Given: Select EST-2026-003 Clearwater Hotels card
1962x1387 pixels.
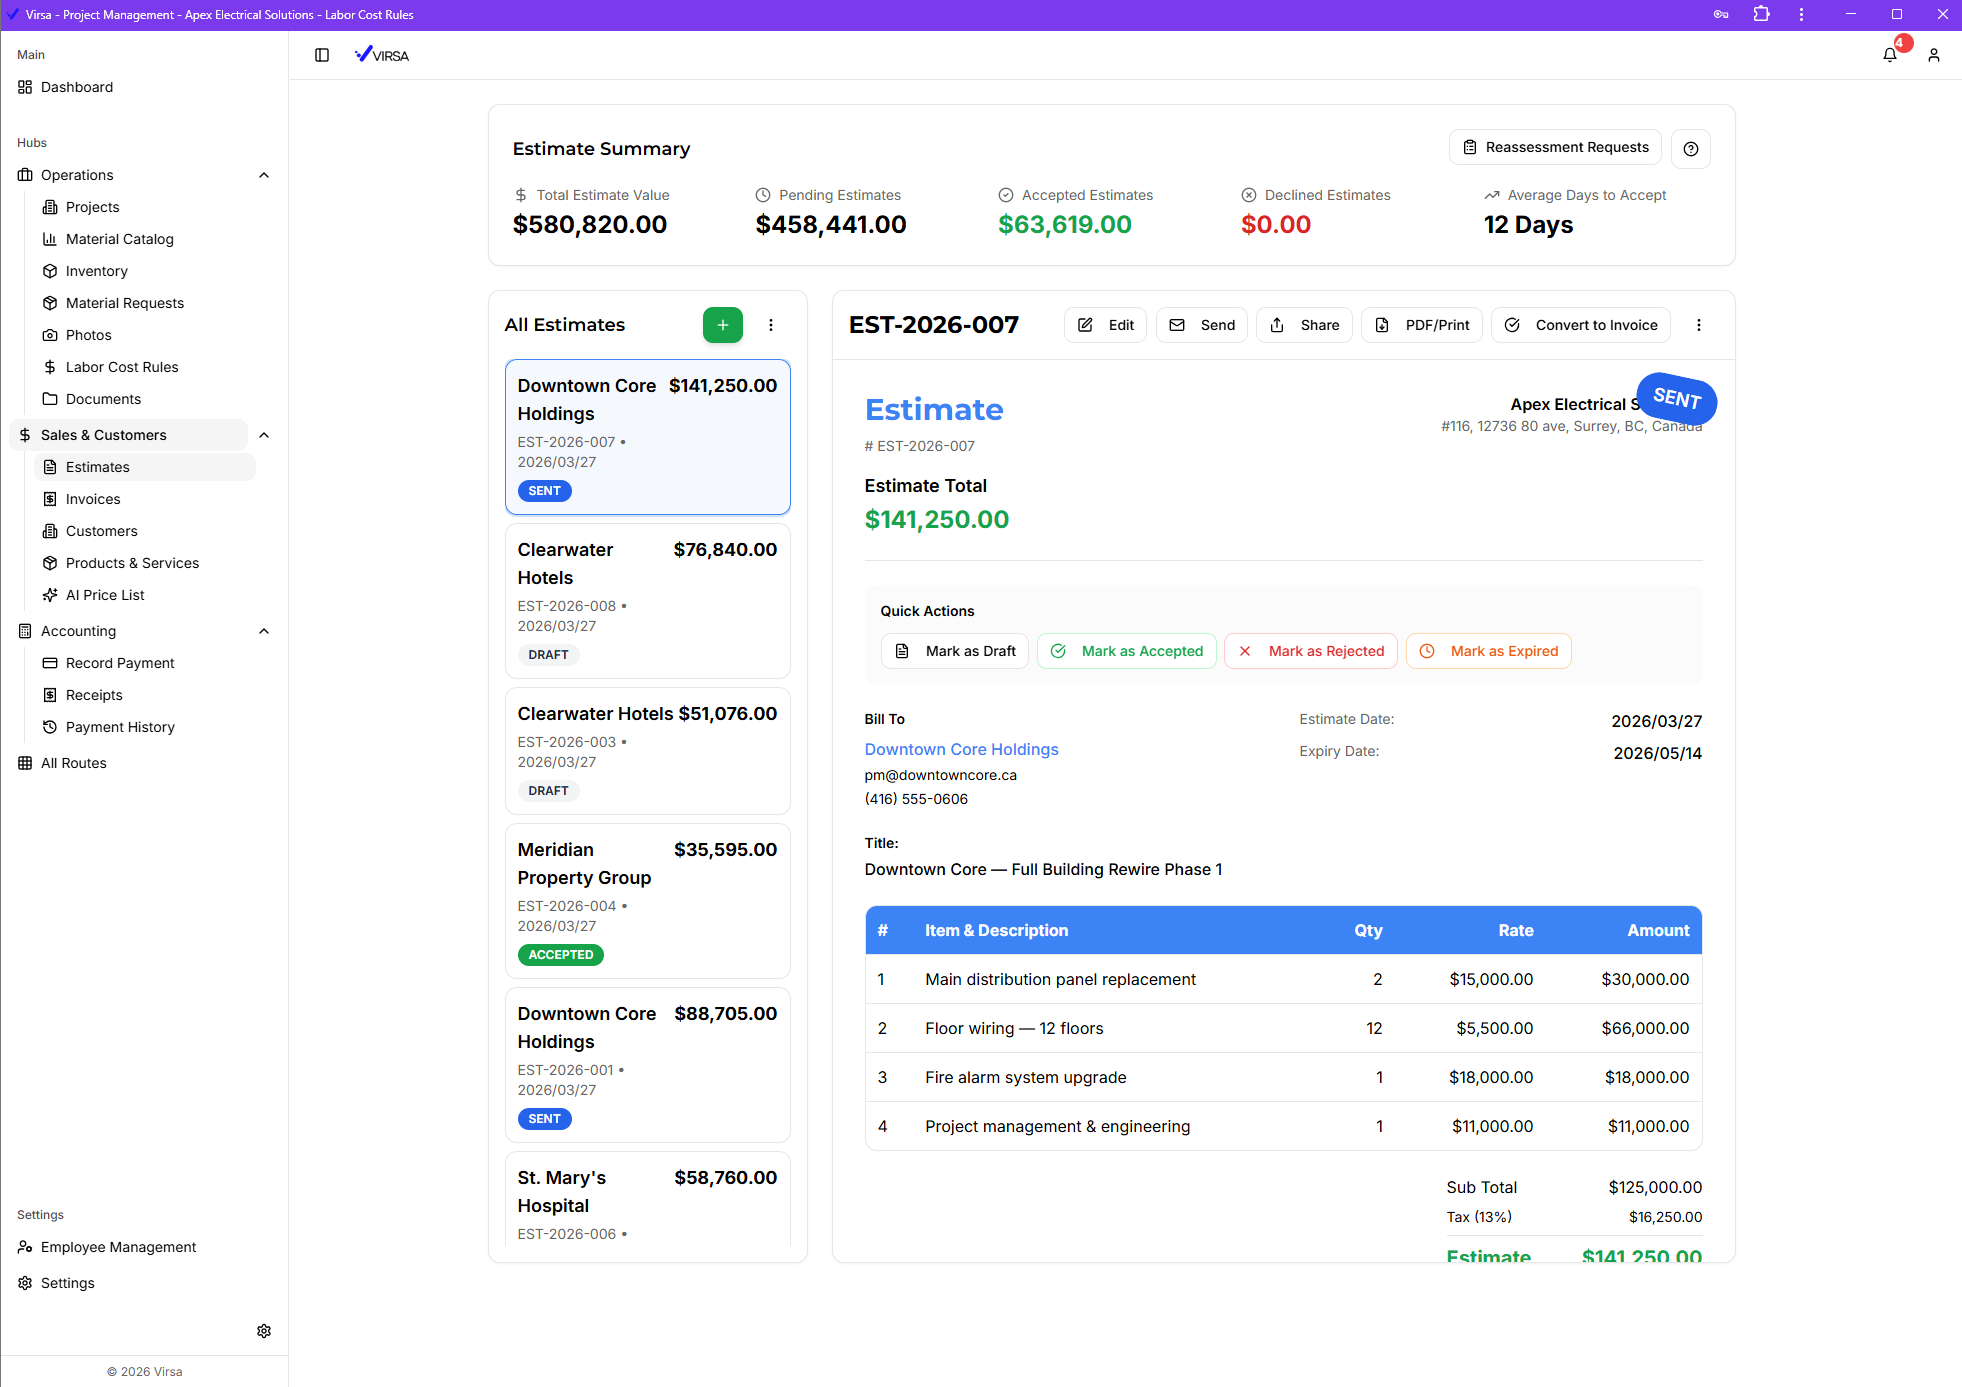Looking at the screenshot, I should (648, 750).
